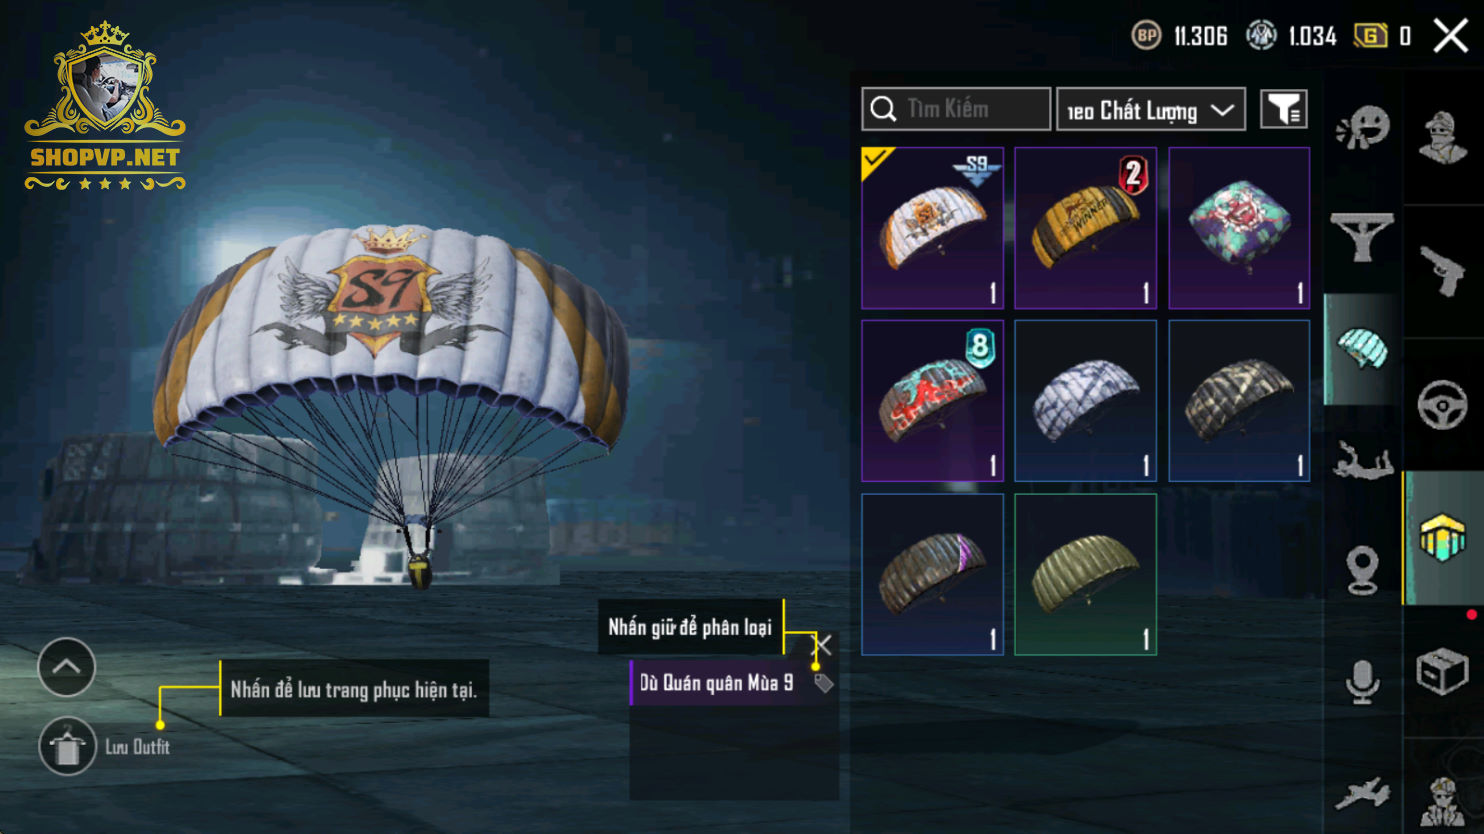Click the tag icon beside Dù Quán quân
Viewport: 1484px width, 834px height.
coord(823,683)
